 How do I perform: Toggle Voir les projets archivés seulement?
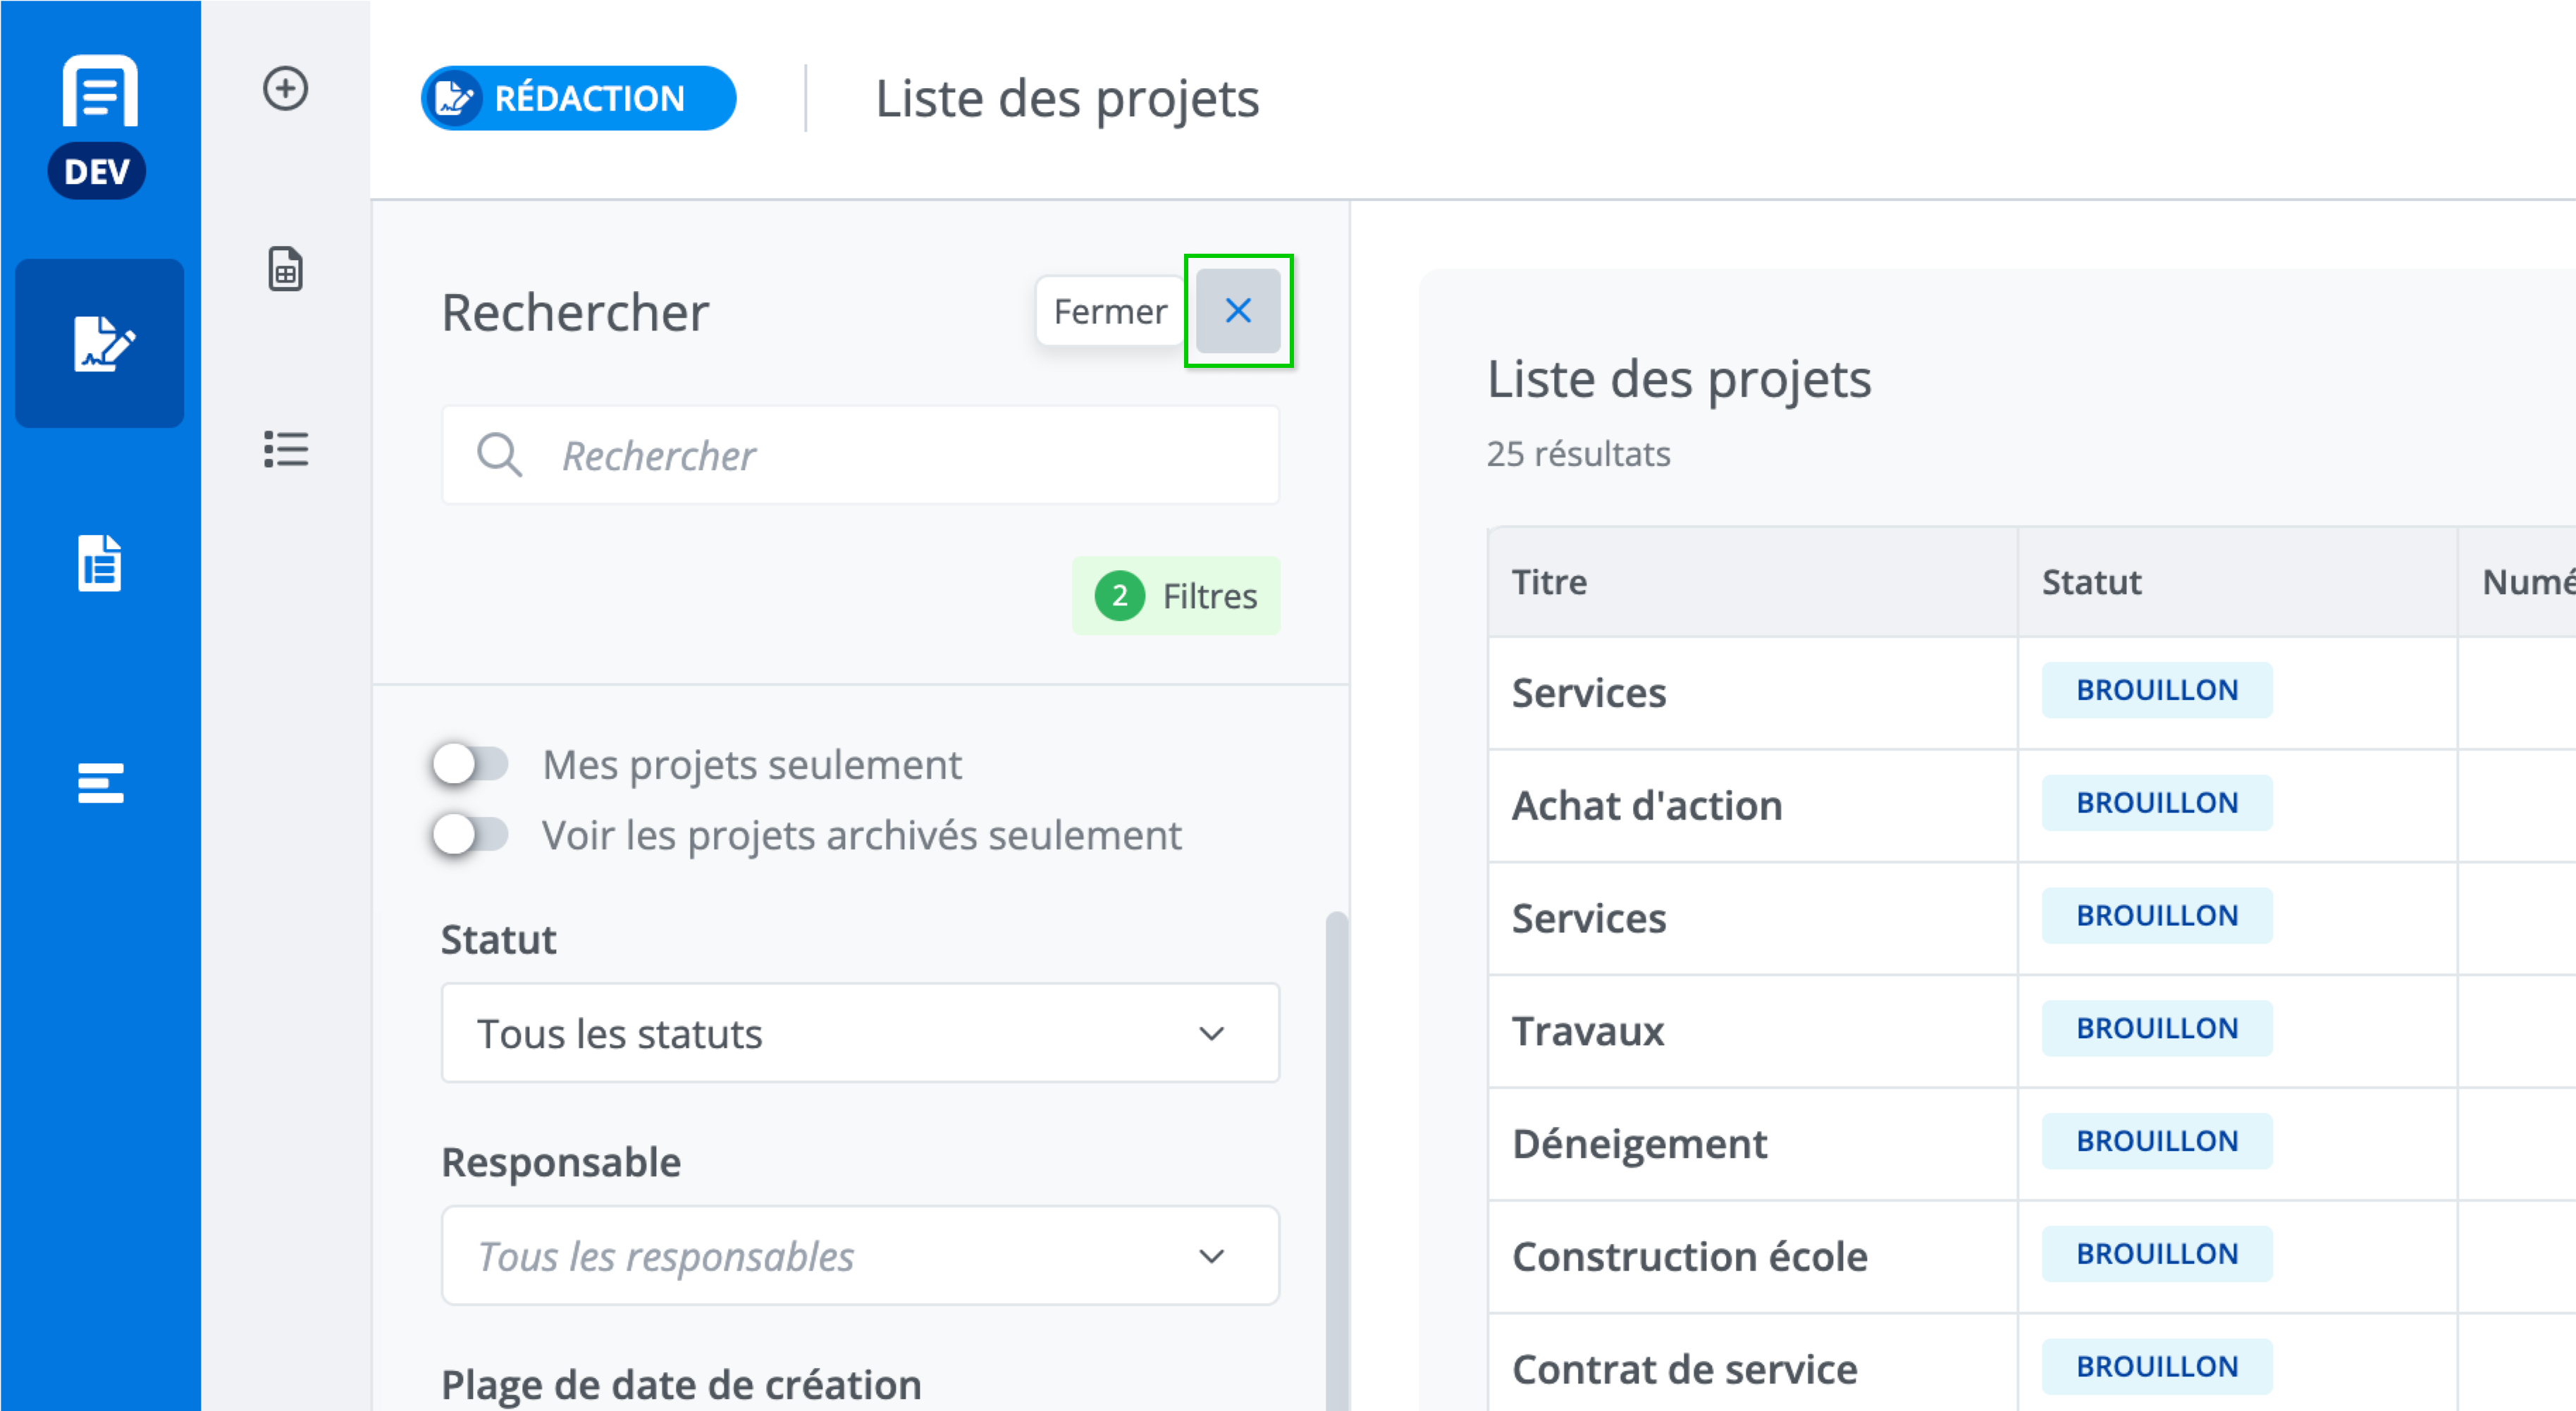471,834
